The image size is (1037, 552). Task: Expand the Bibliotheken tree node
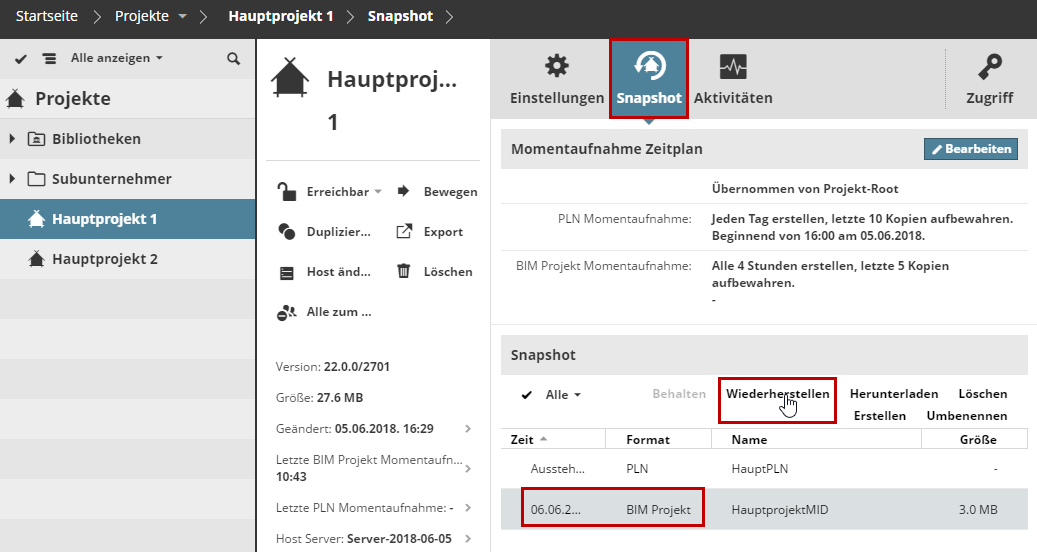point(12,139)
